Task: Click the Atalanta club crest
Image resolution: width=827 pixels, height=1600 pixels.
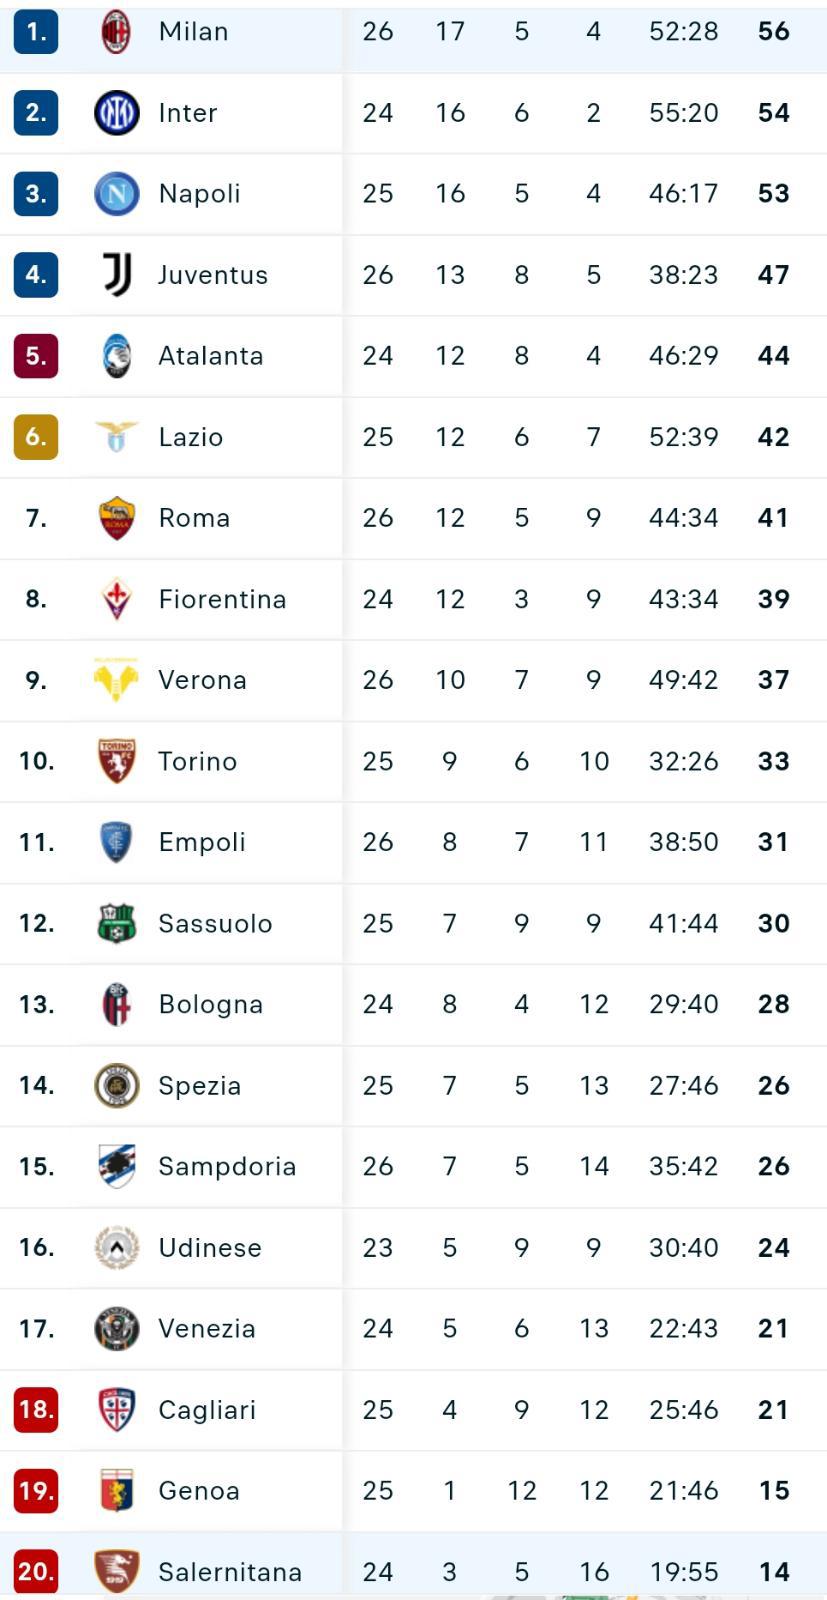Action: (x=116, y=356)
